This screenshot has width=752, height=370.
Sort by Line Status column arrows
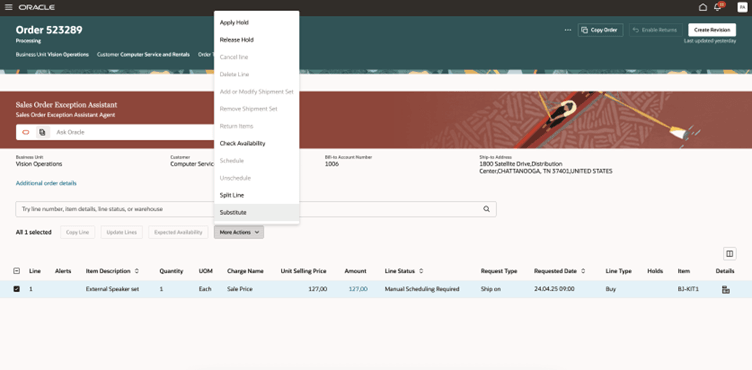(x=421, y=271)
